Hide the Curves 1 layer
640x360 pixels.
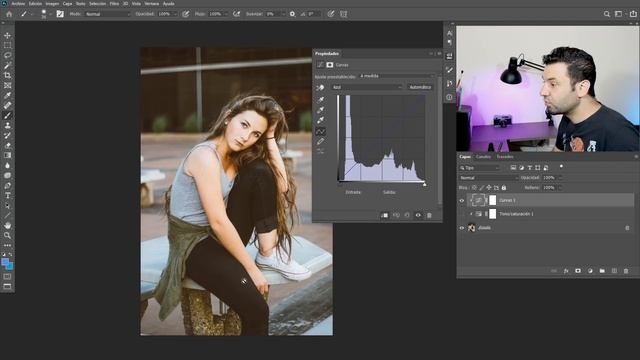click(462, 200)
